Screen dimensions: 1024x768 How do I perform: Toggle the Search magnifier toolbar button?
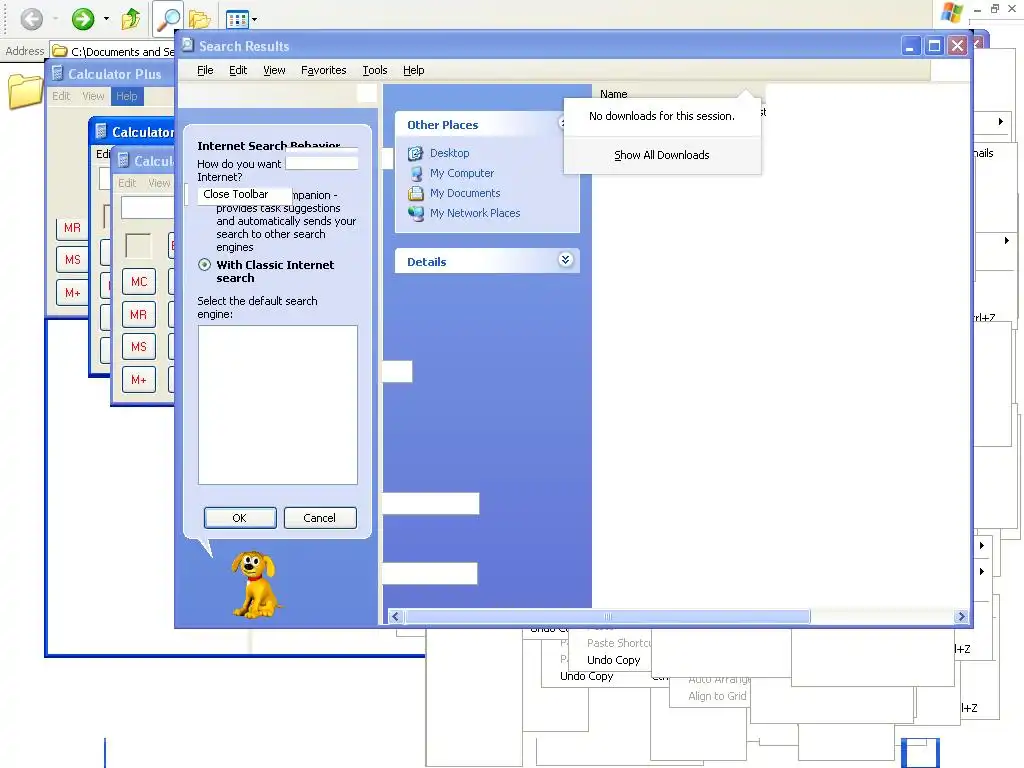click(x=168, y=19)
